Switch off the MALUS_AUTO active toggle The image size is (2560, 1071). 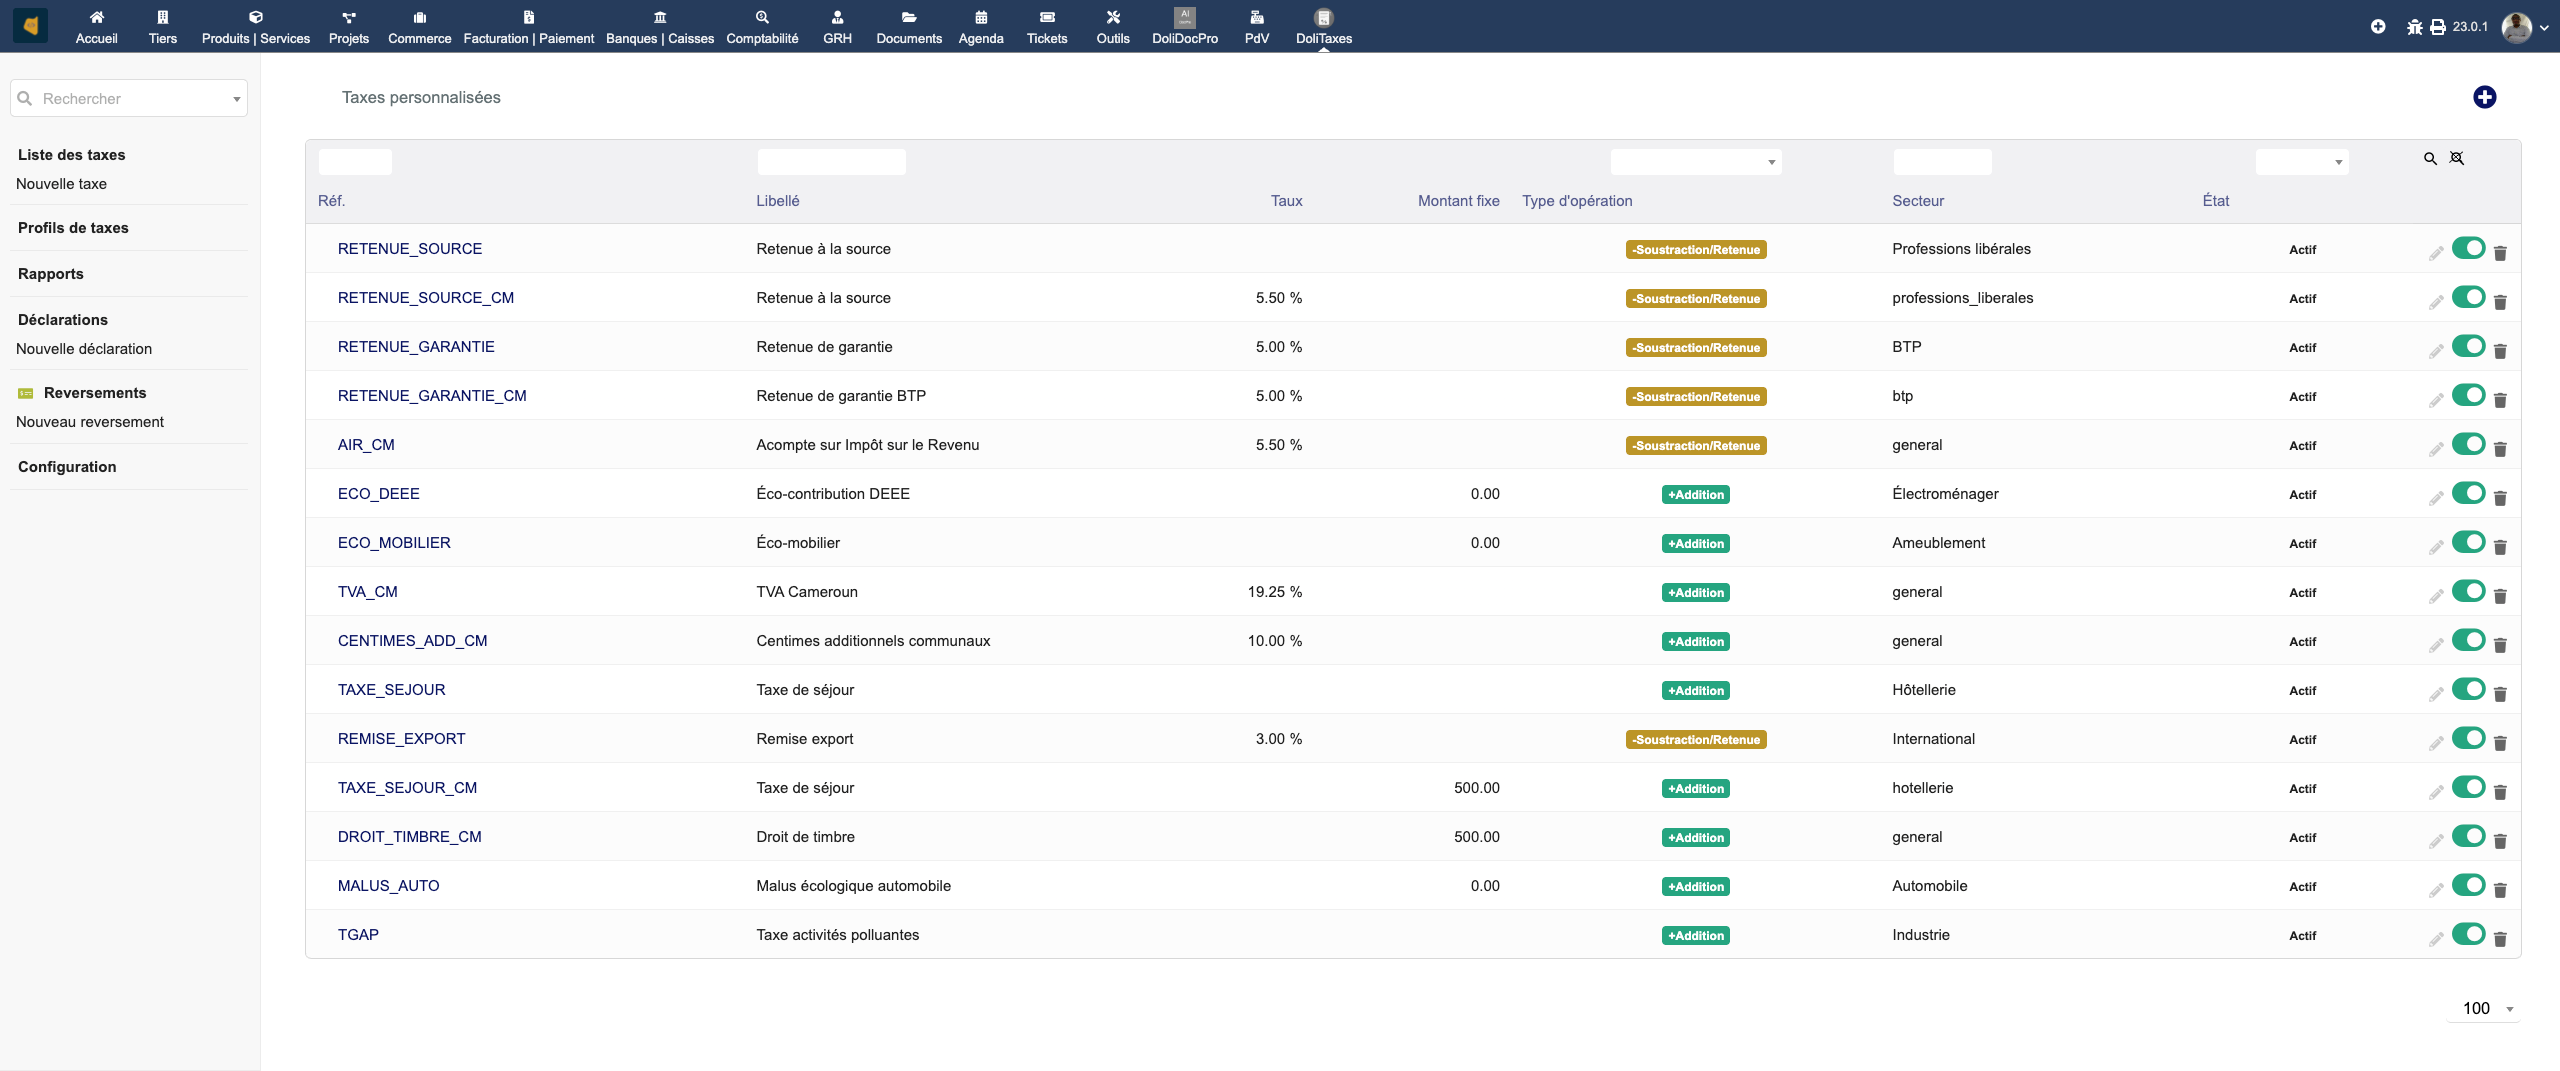pos(2468,885)
